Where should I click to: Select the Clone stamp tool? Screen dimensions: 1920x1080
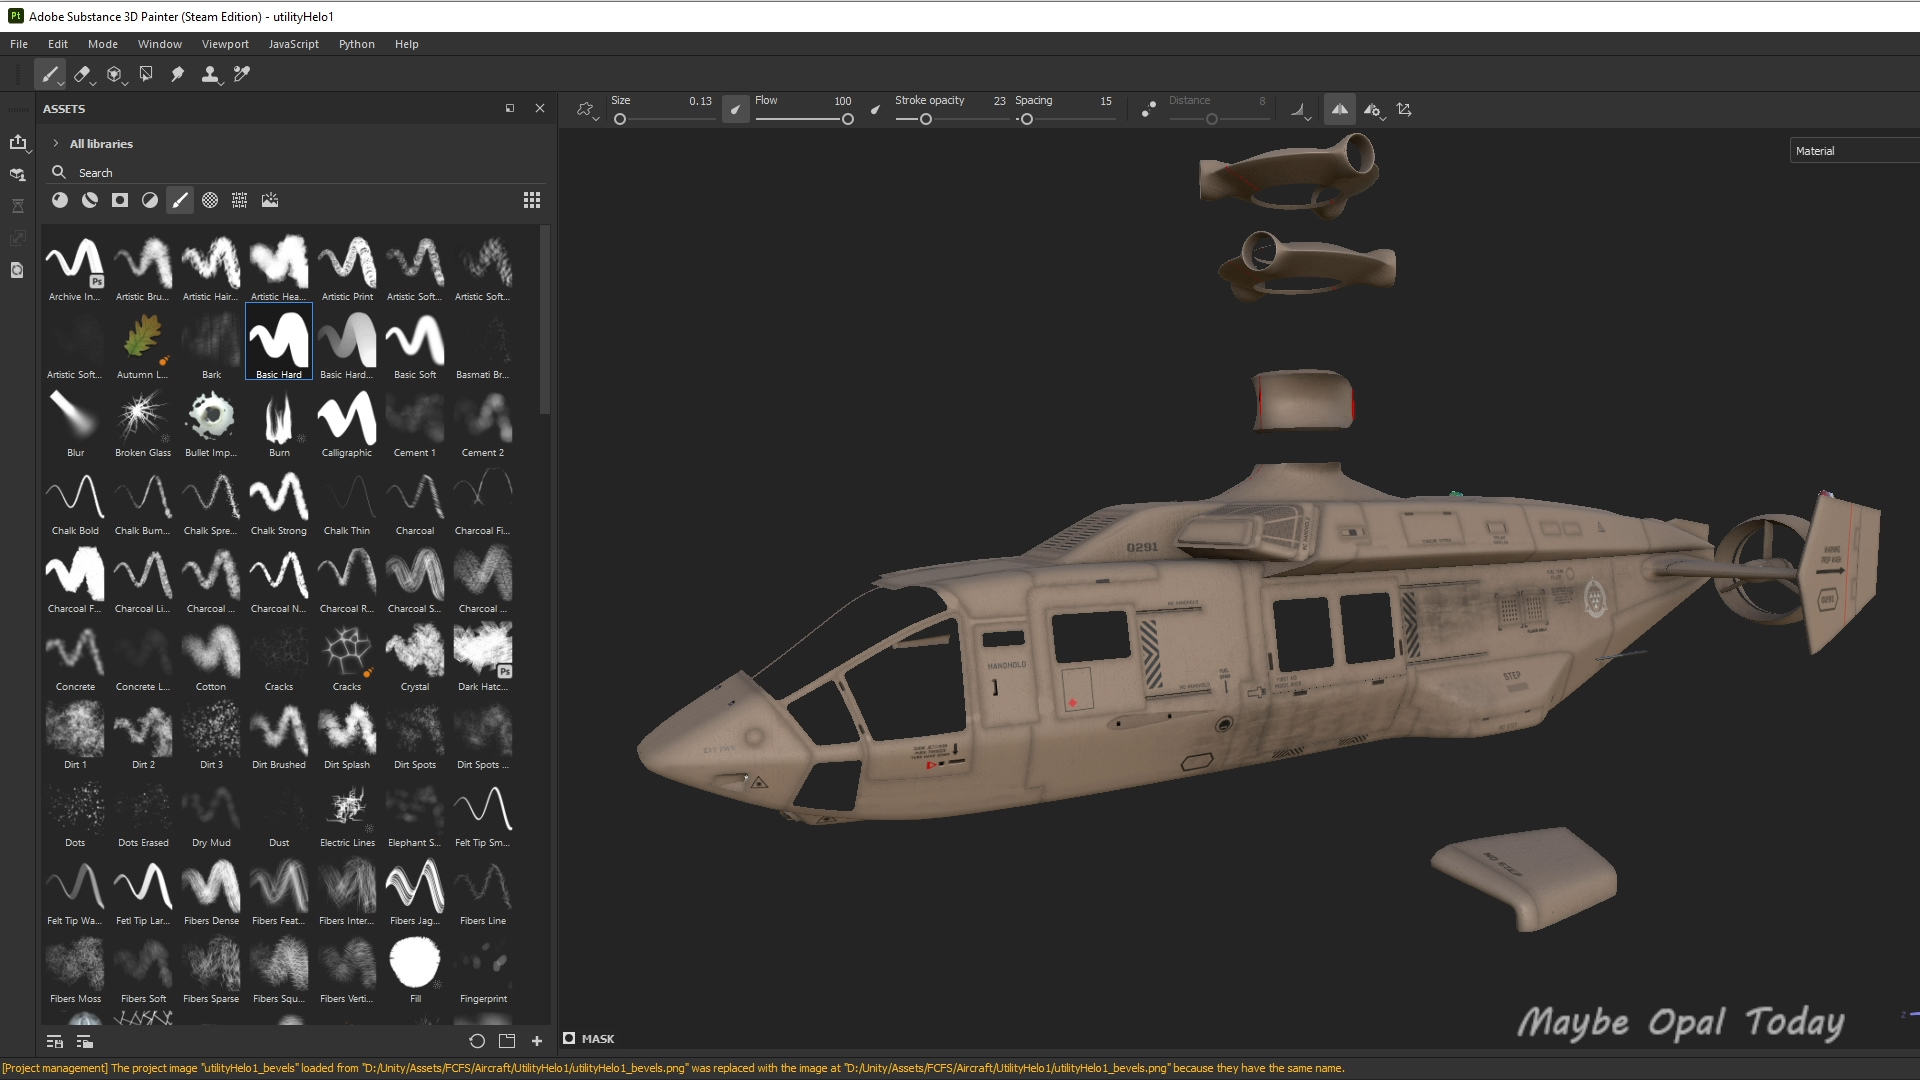tap(210, 74)
